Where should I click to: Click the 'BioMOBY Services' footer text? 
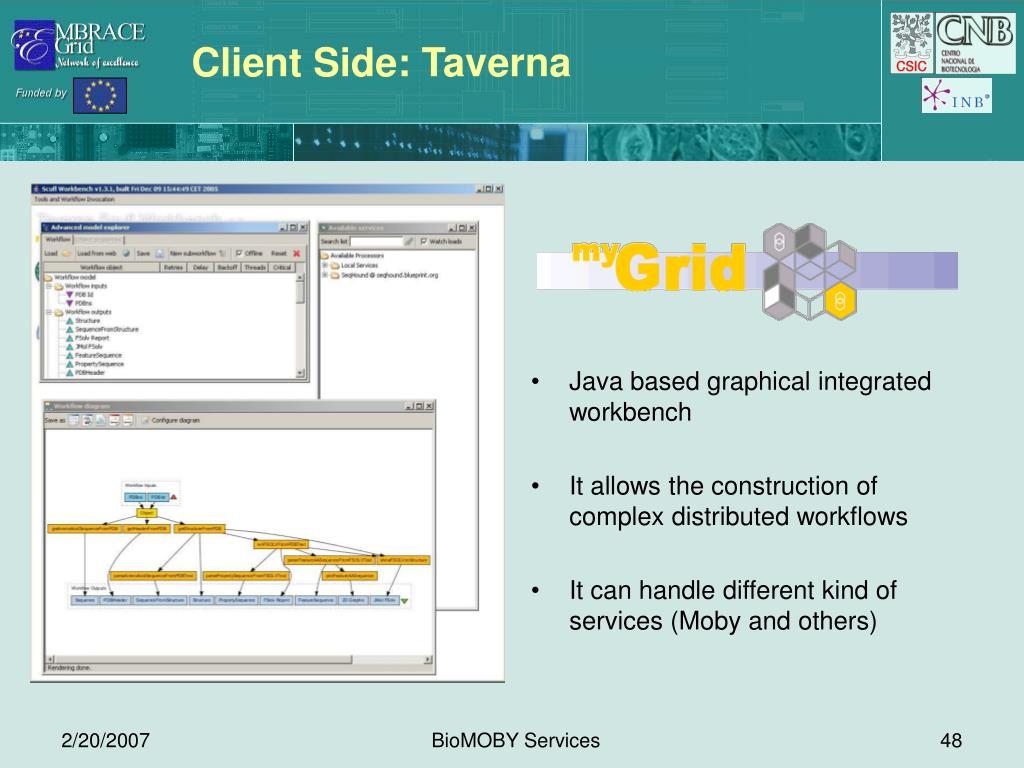pyautogui.click(x=515, y=741)
